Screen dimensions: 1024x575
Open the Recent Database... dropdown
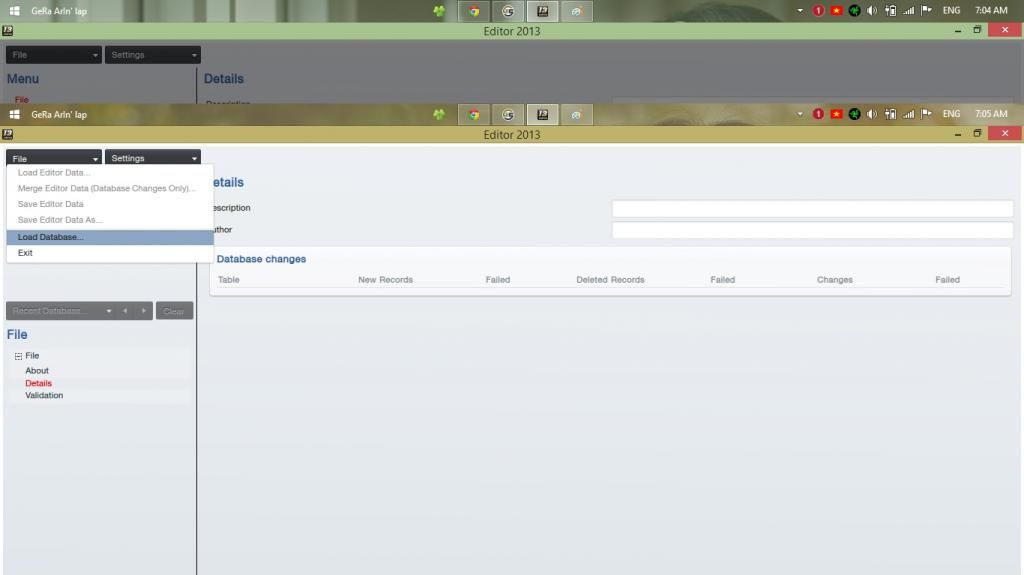[x=61, y=310]
